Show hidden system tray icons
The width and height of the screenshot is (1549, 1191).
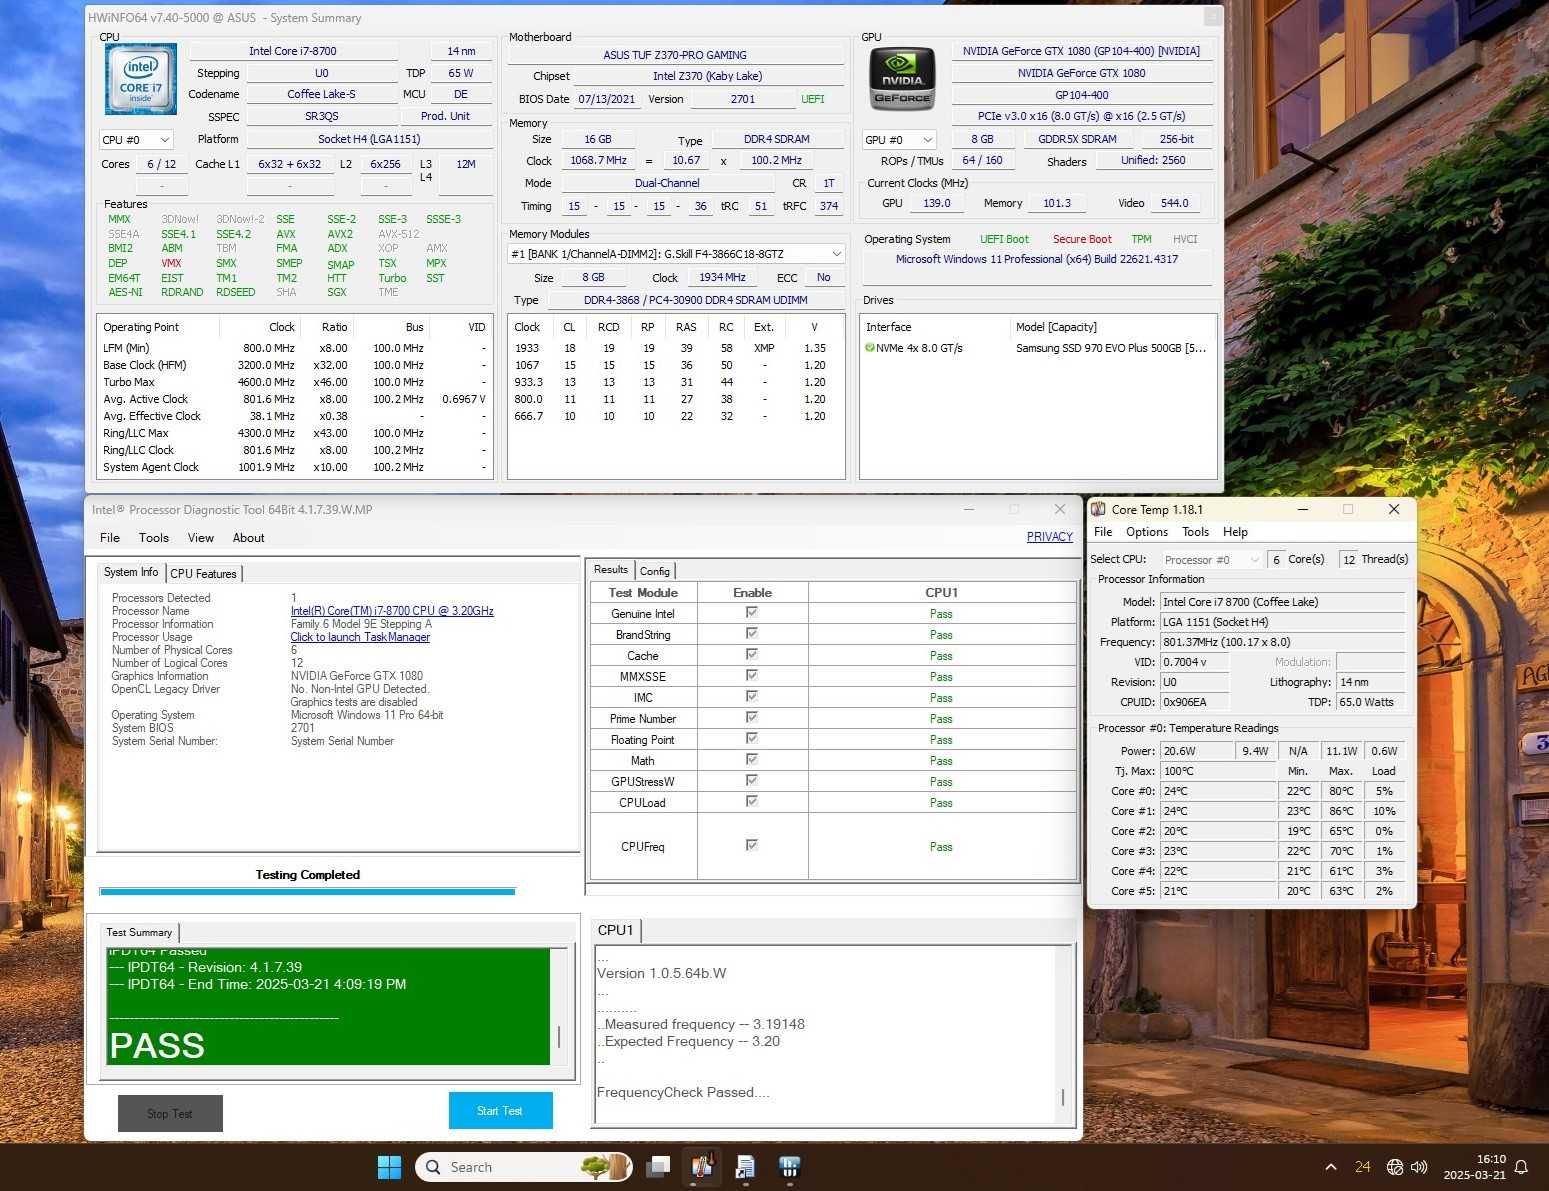tap(1331, 1167)
